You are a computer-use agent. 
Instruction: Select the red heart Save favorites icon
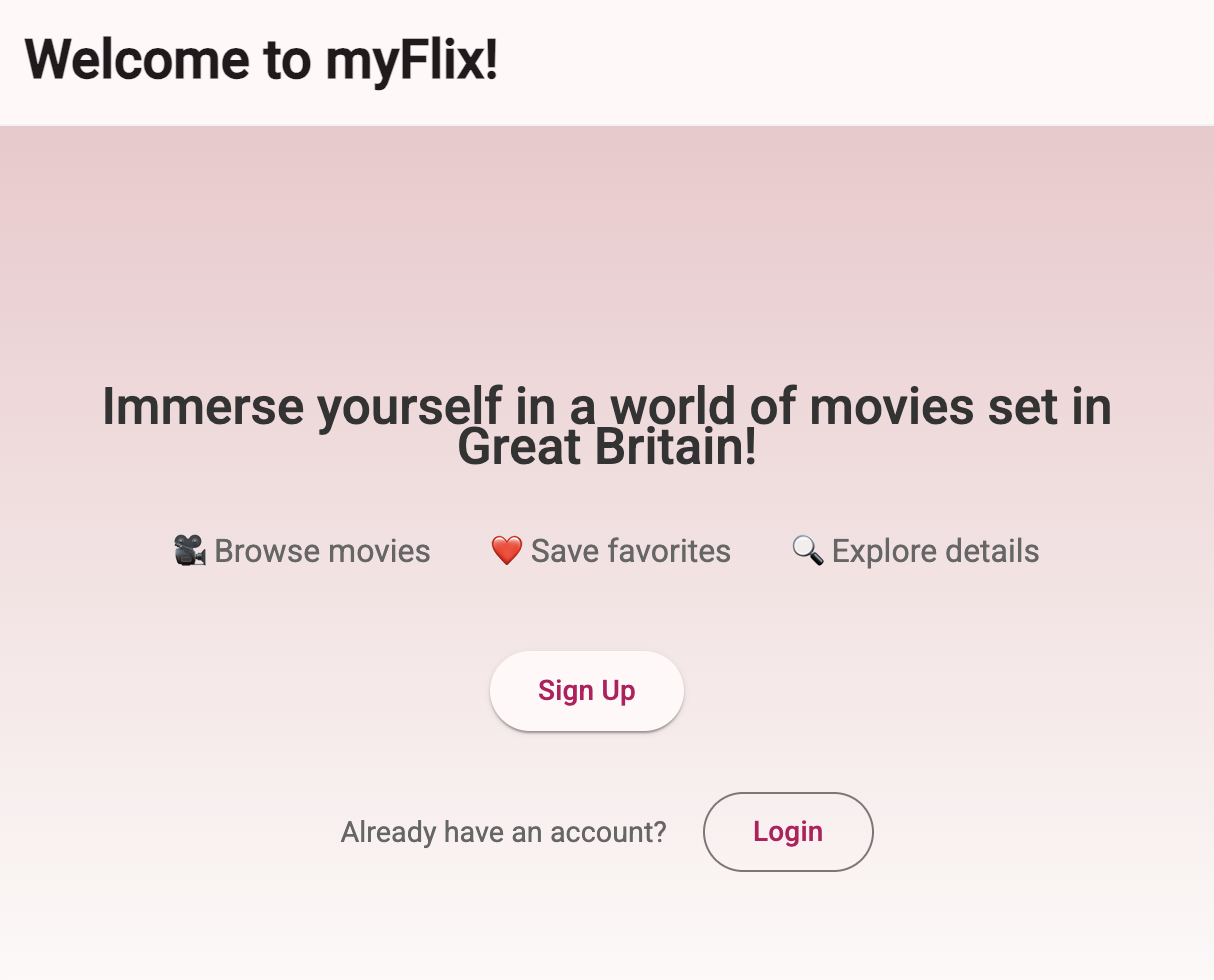tap(507, 550)
